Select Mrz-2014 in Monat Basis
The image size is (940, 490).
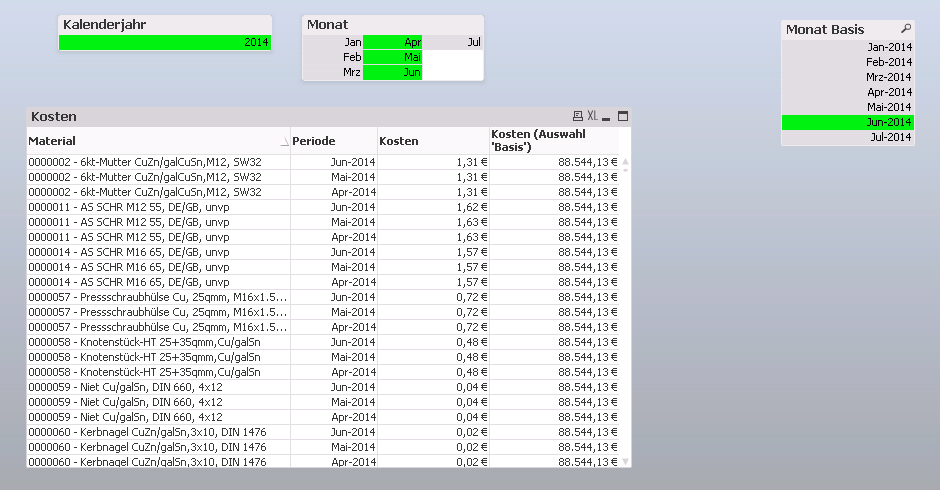click(848, 77)
